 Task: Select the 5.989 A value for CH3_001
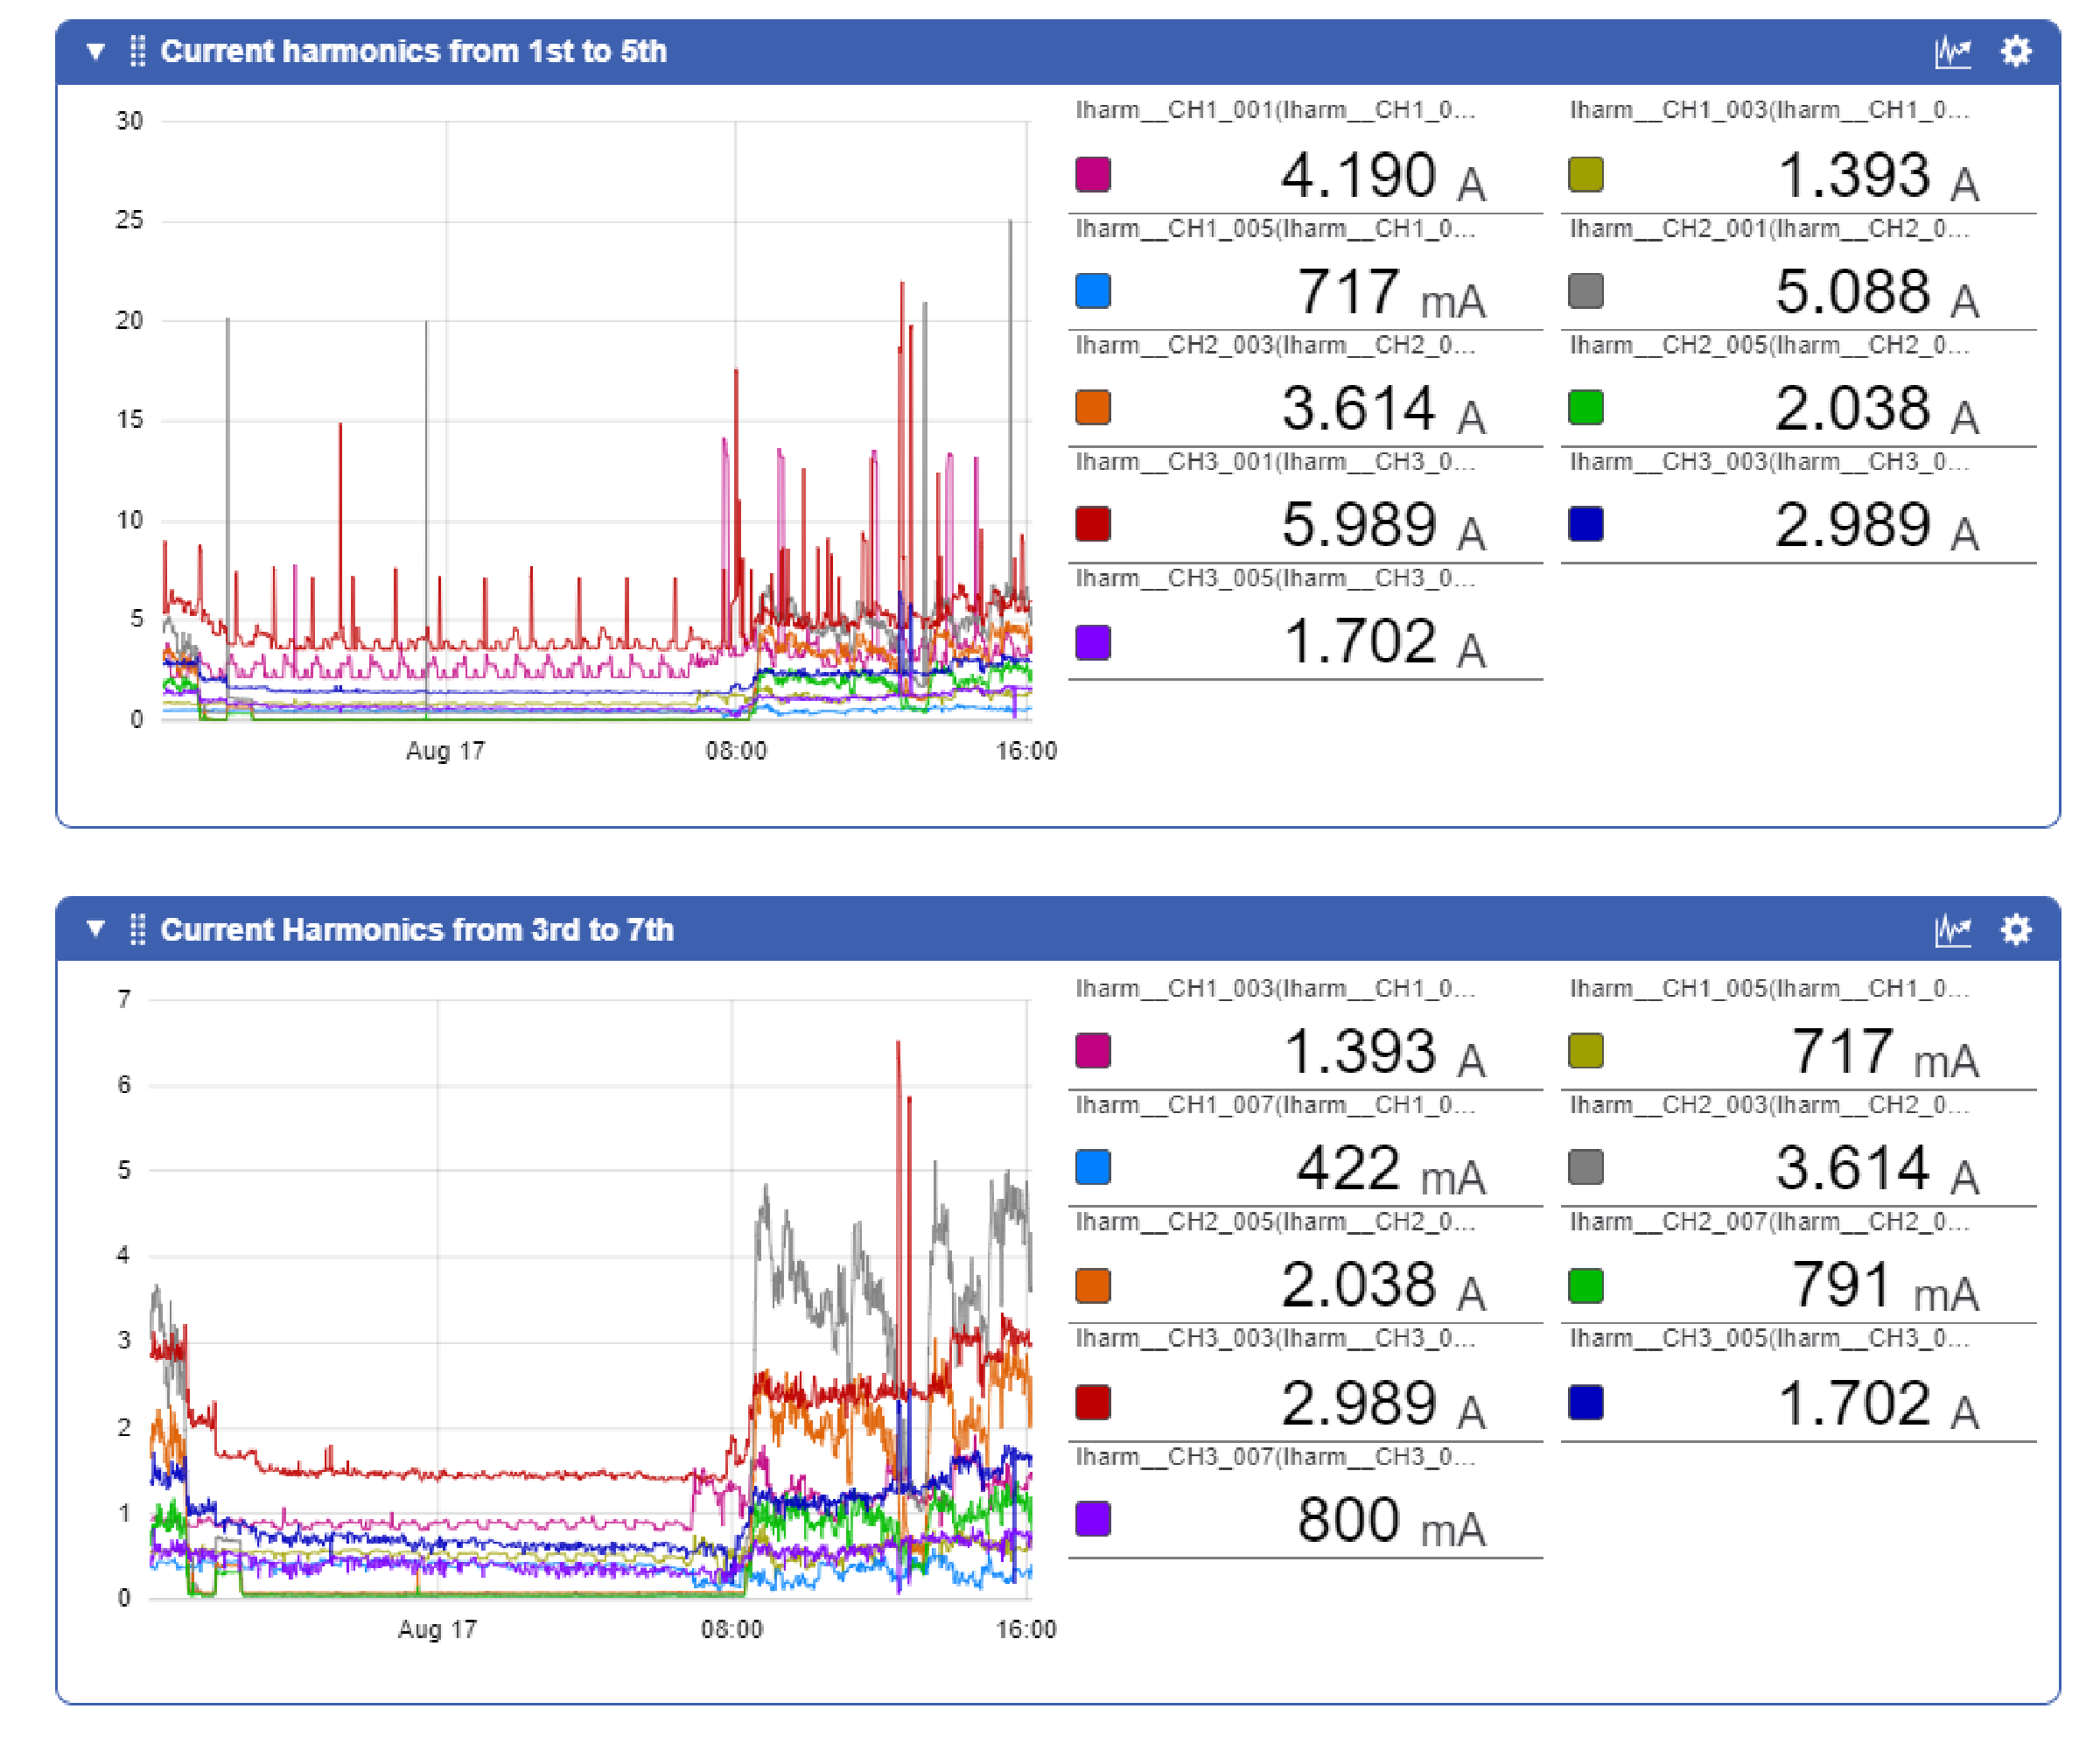tap(1383, 526)
